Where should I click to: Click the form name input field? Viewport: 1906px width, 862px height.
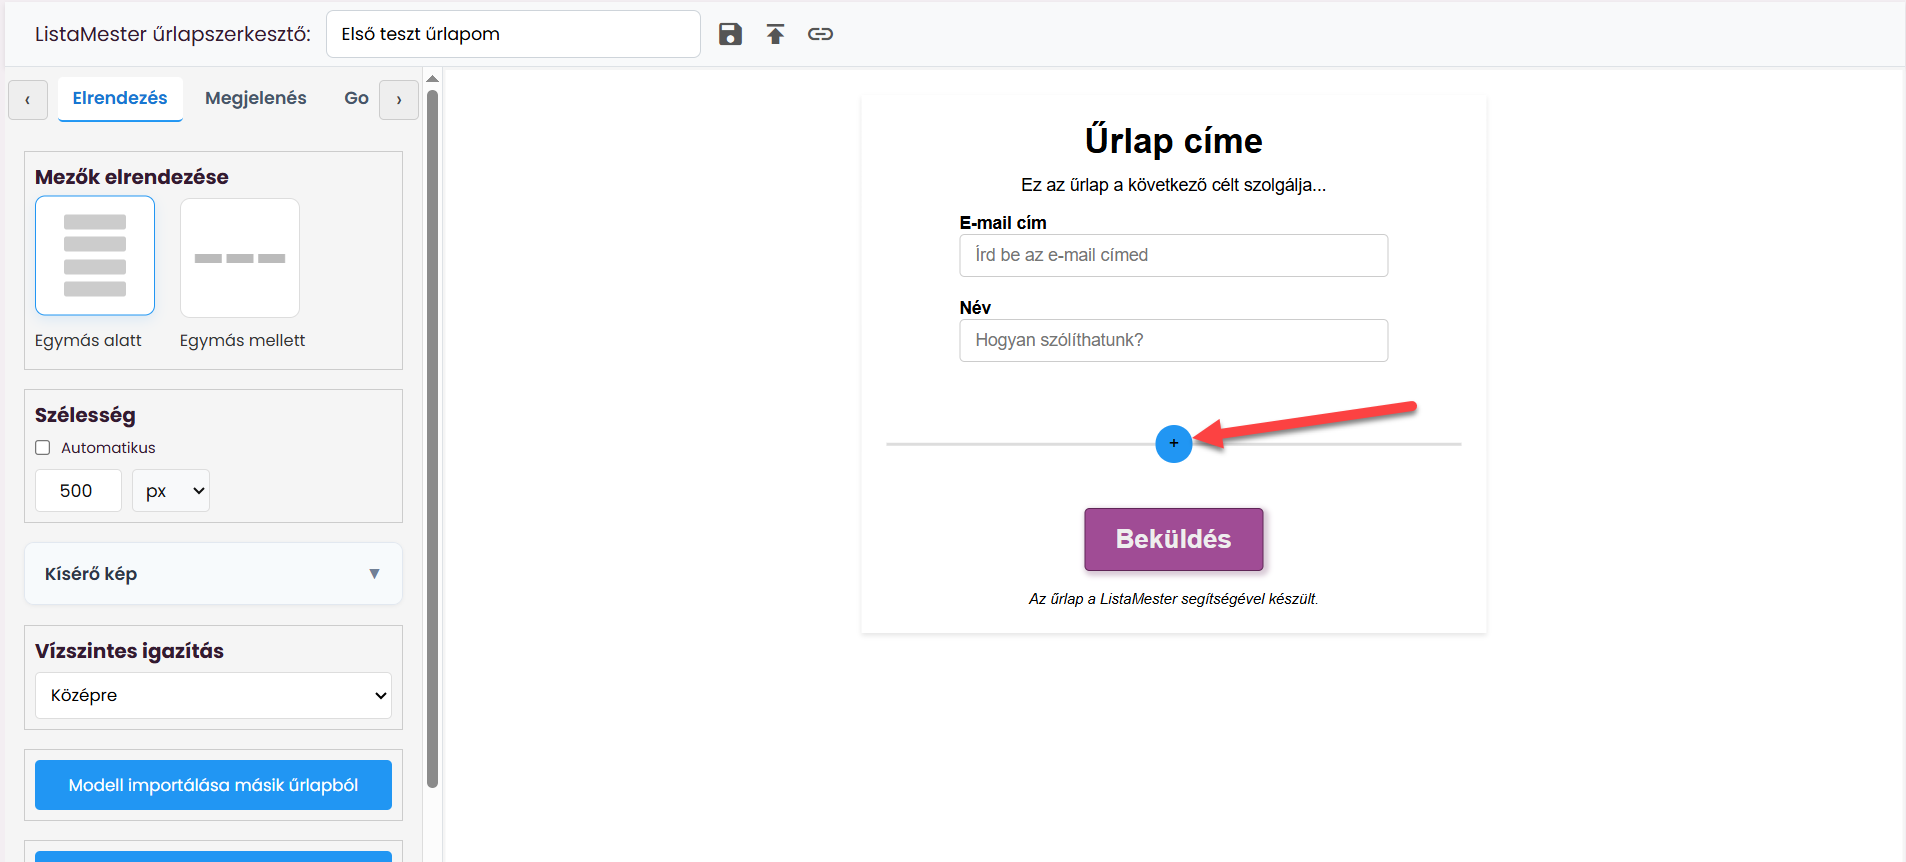coord(513,34)
